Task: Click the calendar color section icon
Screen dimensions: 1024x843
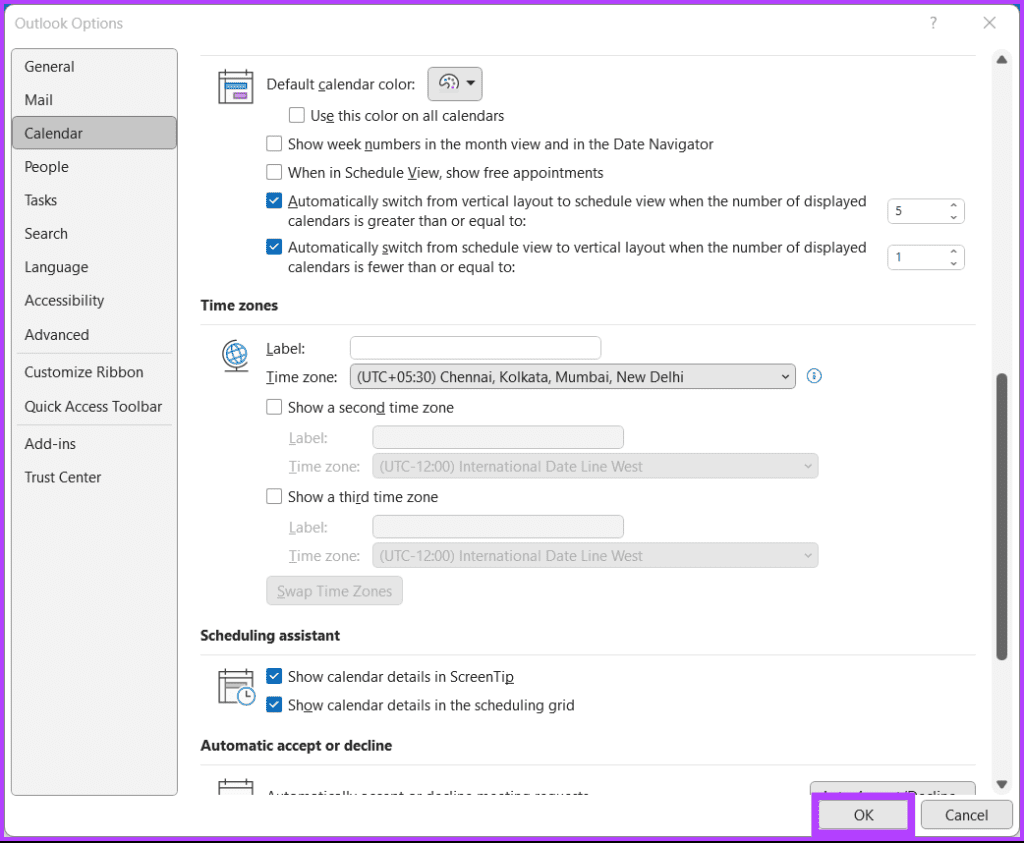Action: tap(235, 87)
